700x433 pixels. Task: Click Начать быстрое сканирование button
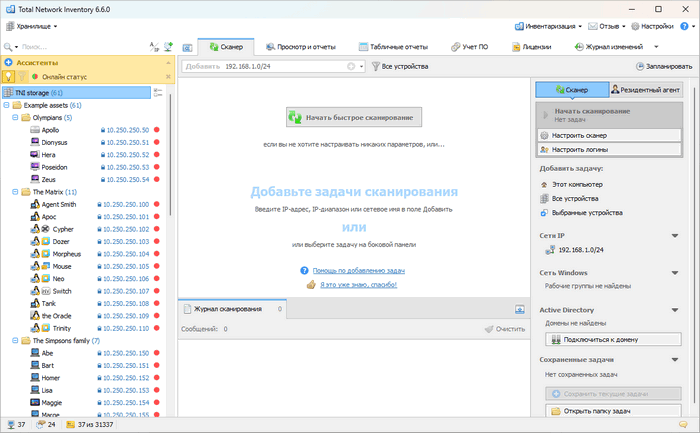coord(348,117)
